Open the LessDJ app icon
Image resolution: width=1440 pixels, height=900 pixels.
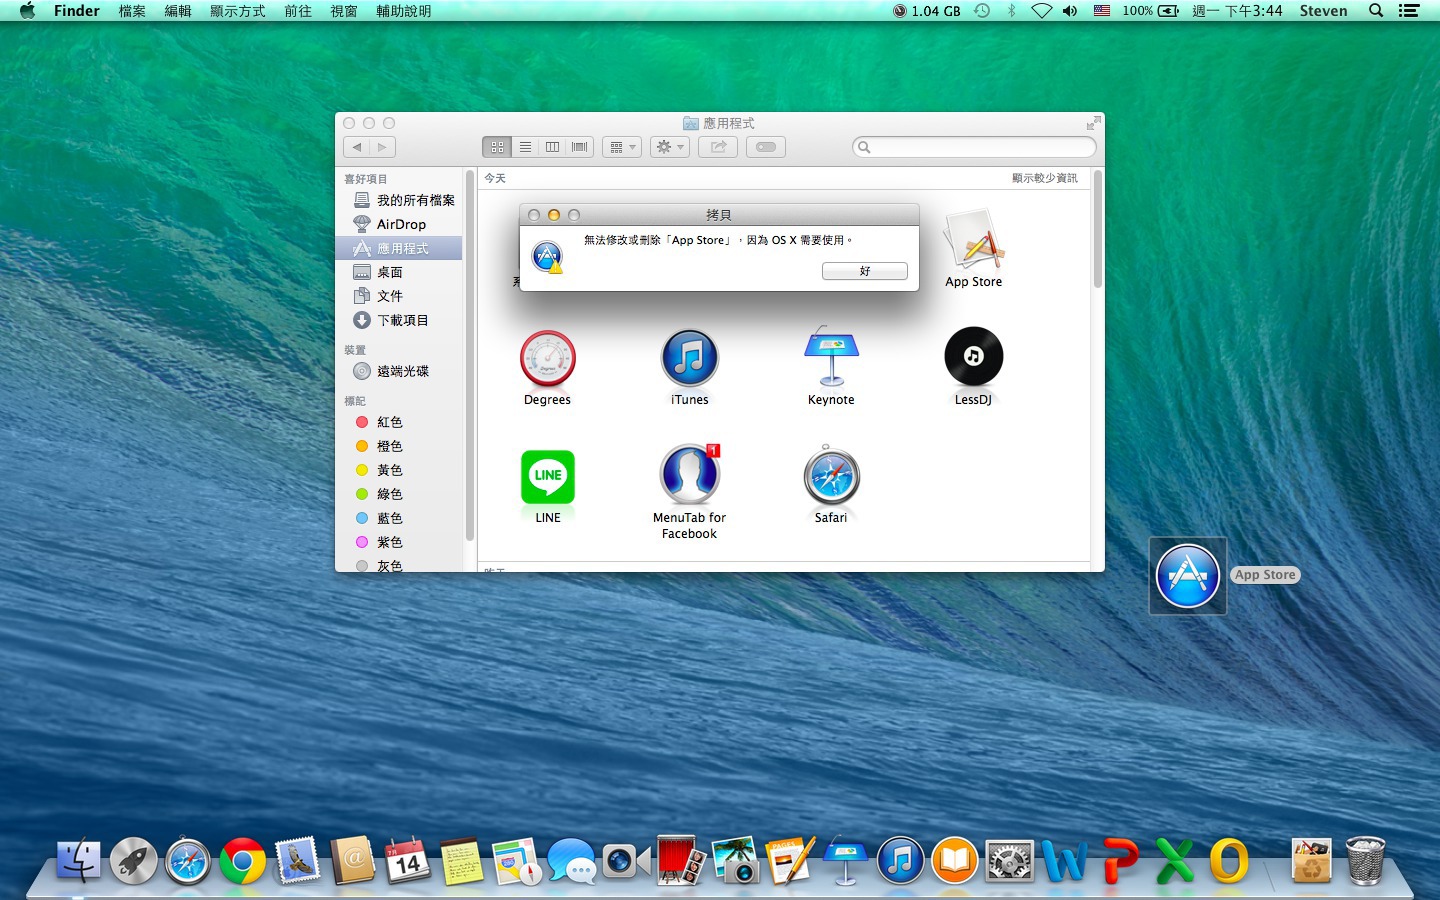coord(973,357)
